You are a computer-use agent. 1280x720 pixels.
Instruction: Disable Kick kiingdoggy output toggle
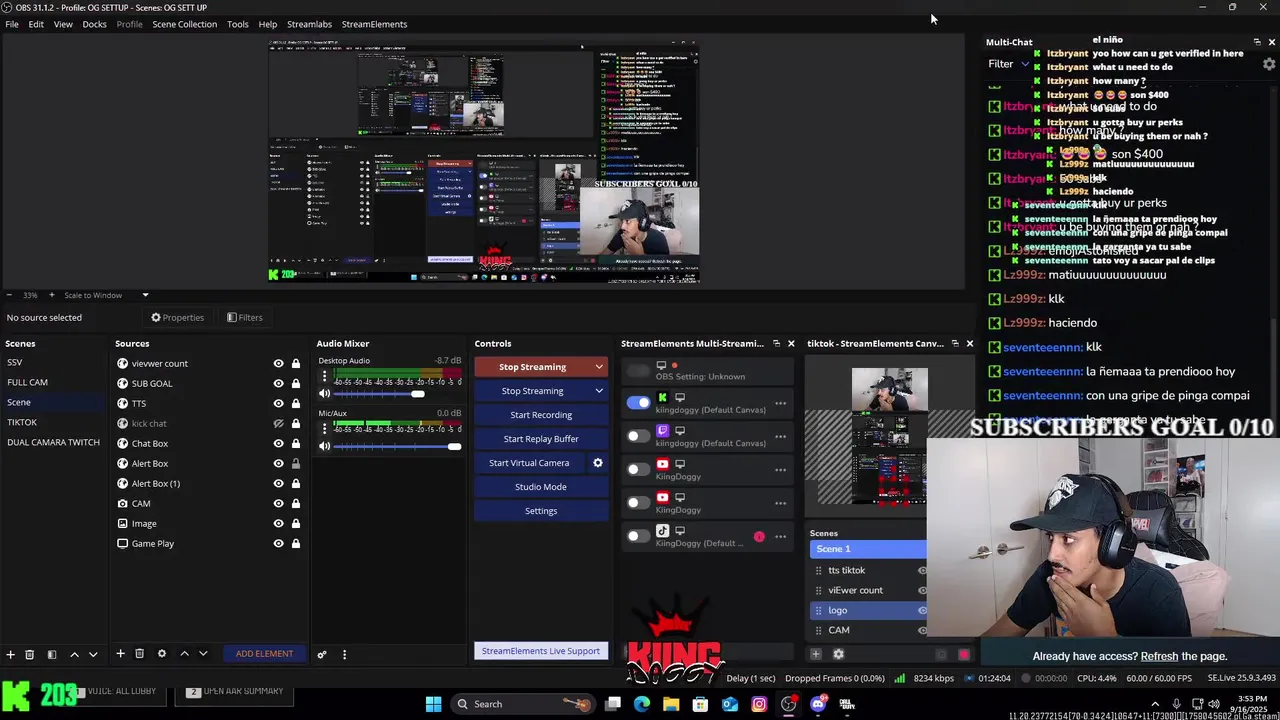638,403
